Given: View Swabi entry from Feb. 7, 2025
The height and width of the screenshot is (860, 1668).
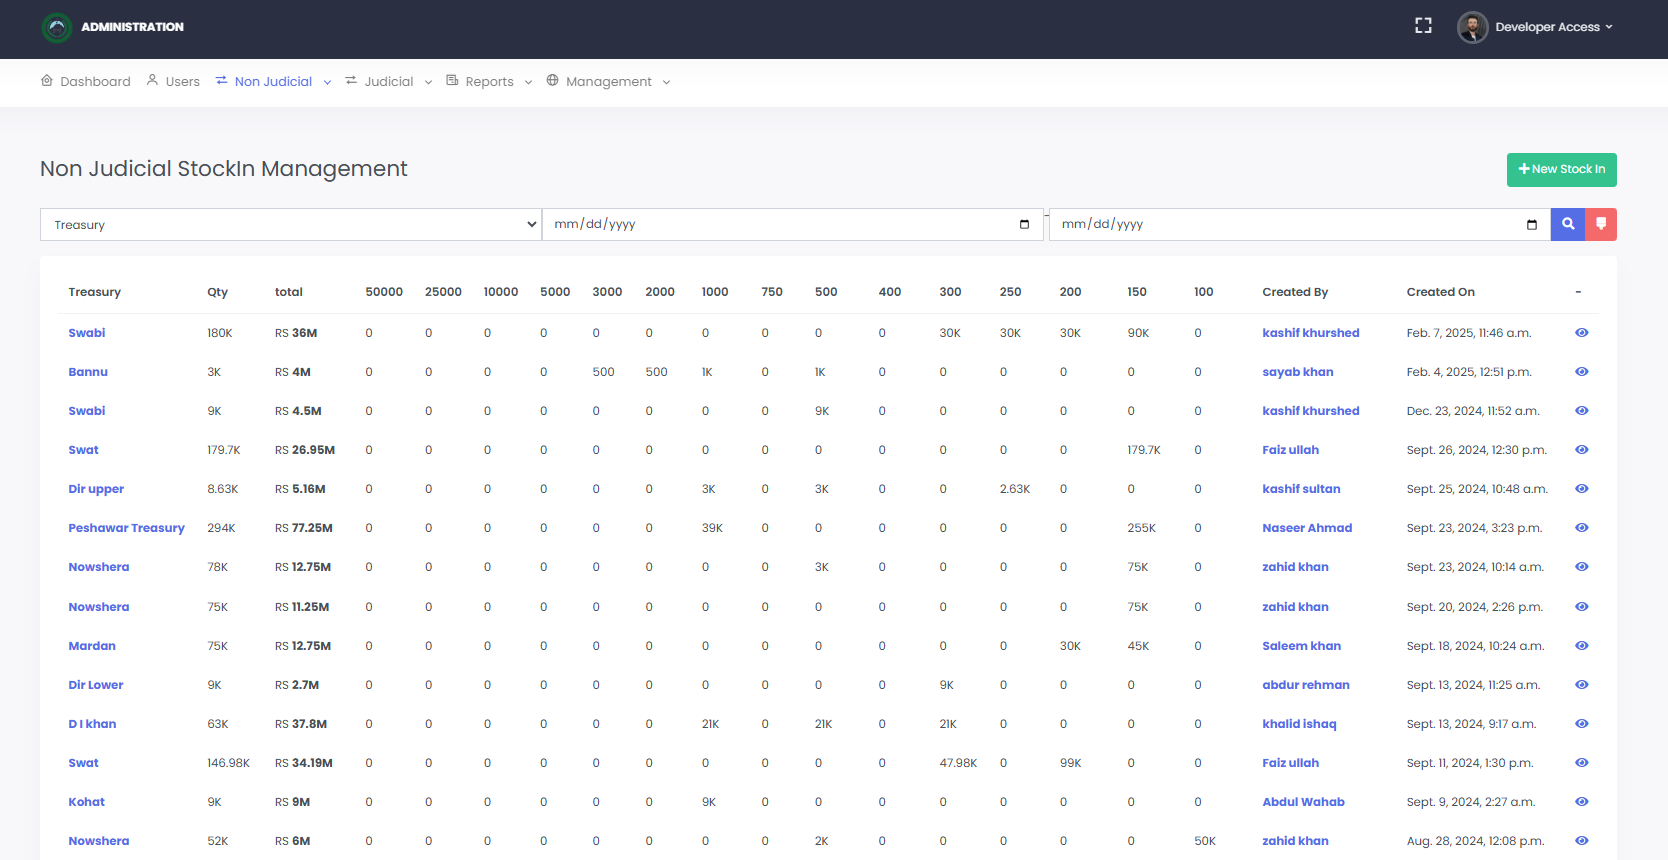Looking at the screenshot, I should 1582,333.
